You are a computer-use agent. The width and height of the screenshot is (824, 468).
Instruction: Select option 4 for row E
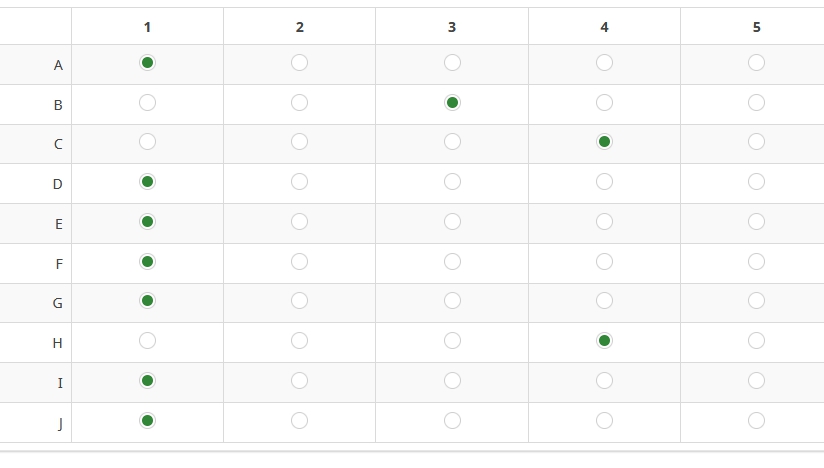(x=604, y=221)
